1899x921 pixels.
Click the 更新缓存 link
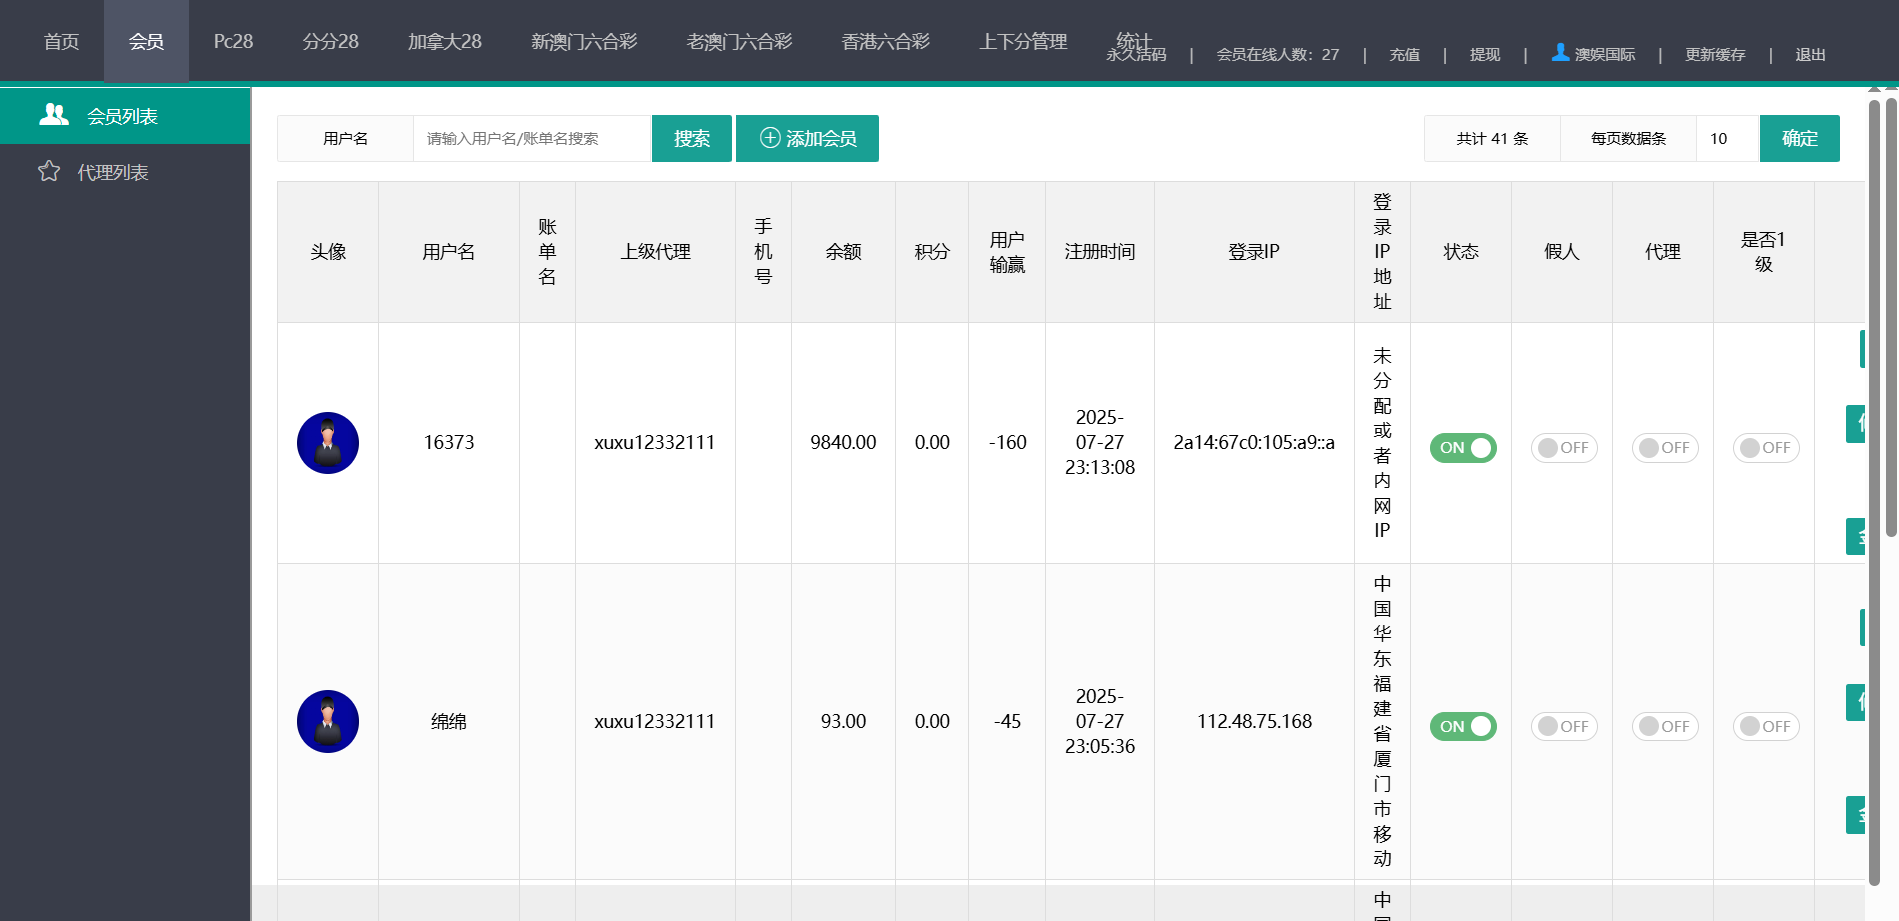(1714, 55)
